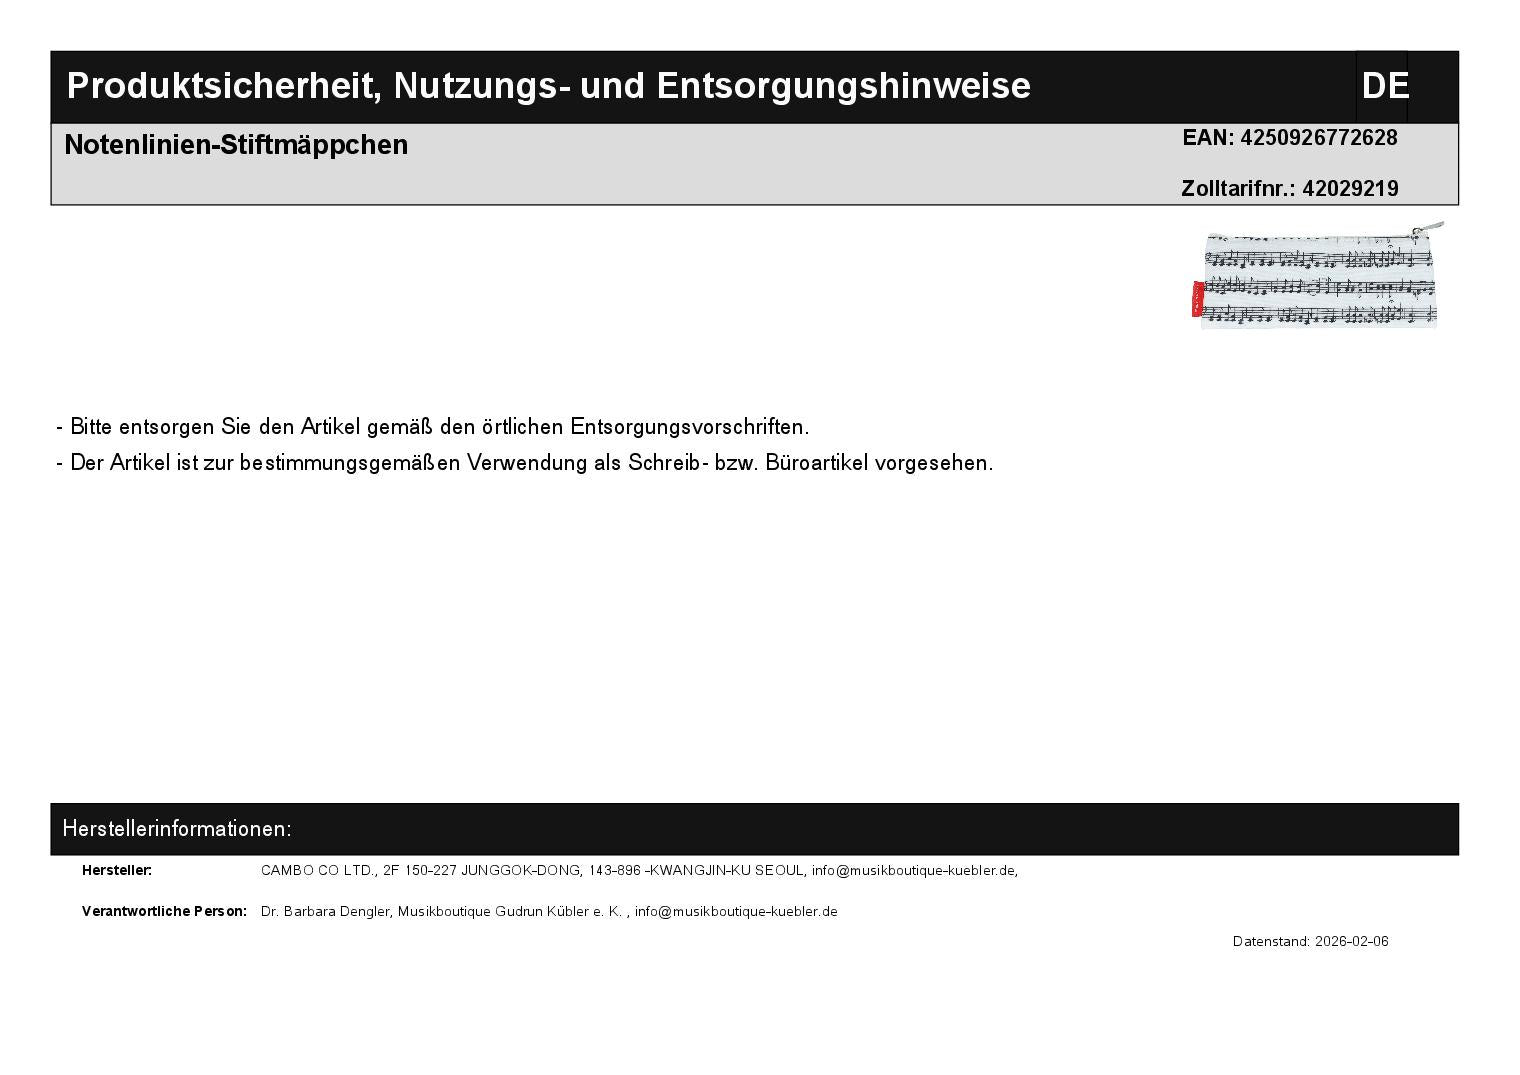The width and height of the screenshot is (1520, 1075).
Task: Open the email link in Verantwortliche Person row
Action: [736, 911]
